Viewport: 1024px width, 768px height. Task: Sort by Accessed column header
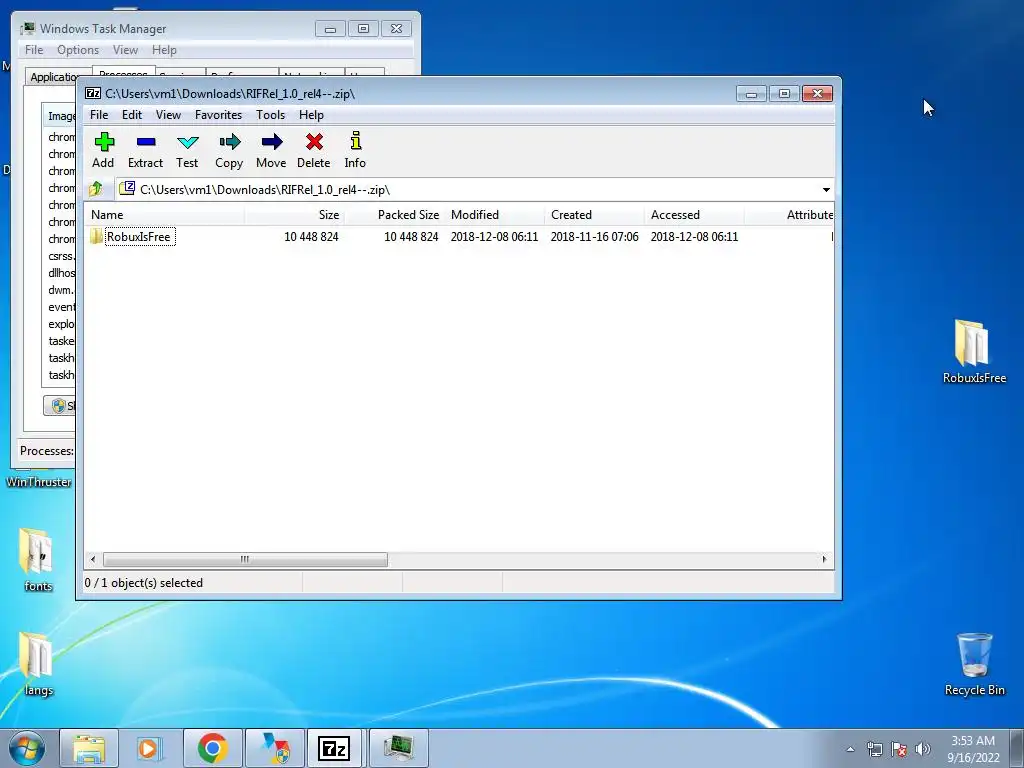[x=694, y=215]
